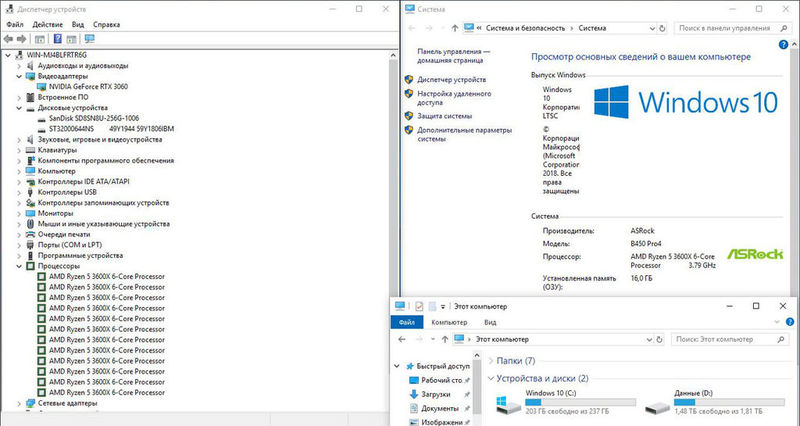
Task: Click refresh icon in Explorer address bar
Action: pyautogui.click(x=659, y=339)
